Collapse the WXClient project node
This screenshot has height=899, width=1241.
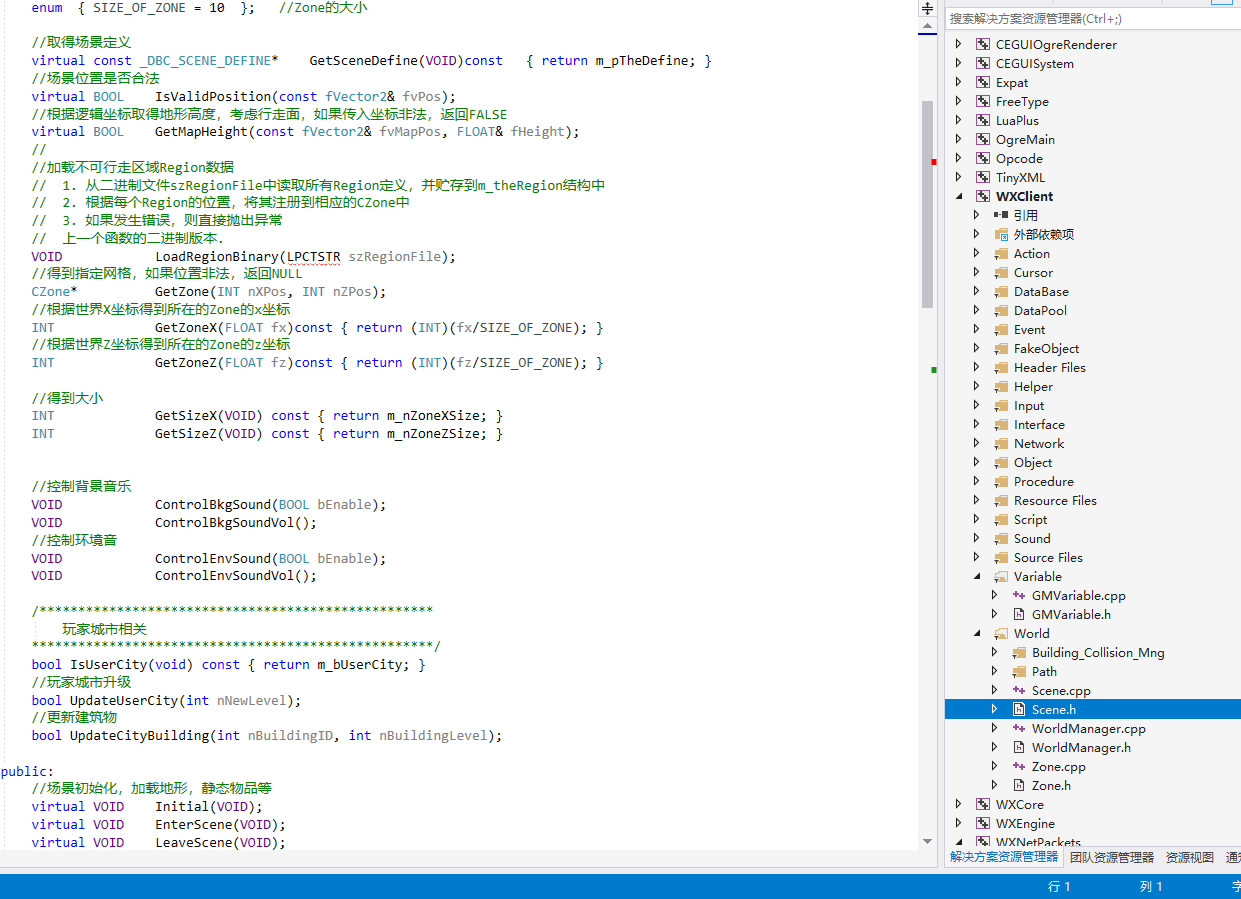959,197
